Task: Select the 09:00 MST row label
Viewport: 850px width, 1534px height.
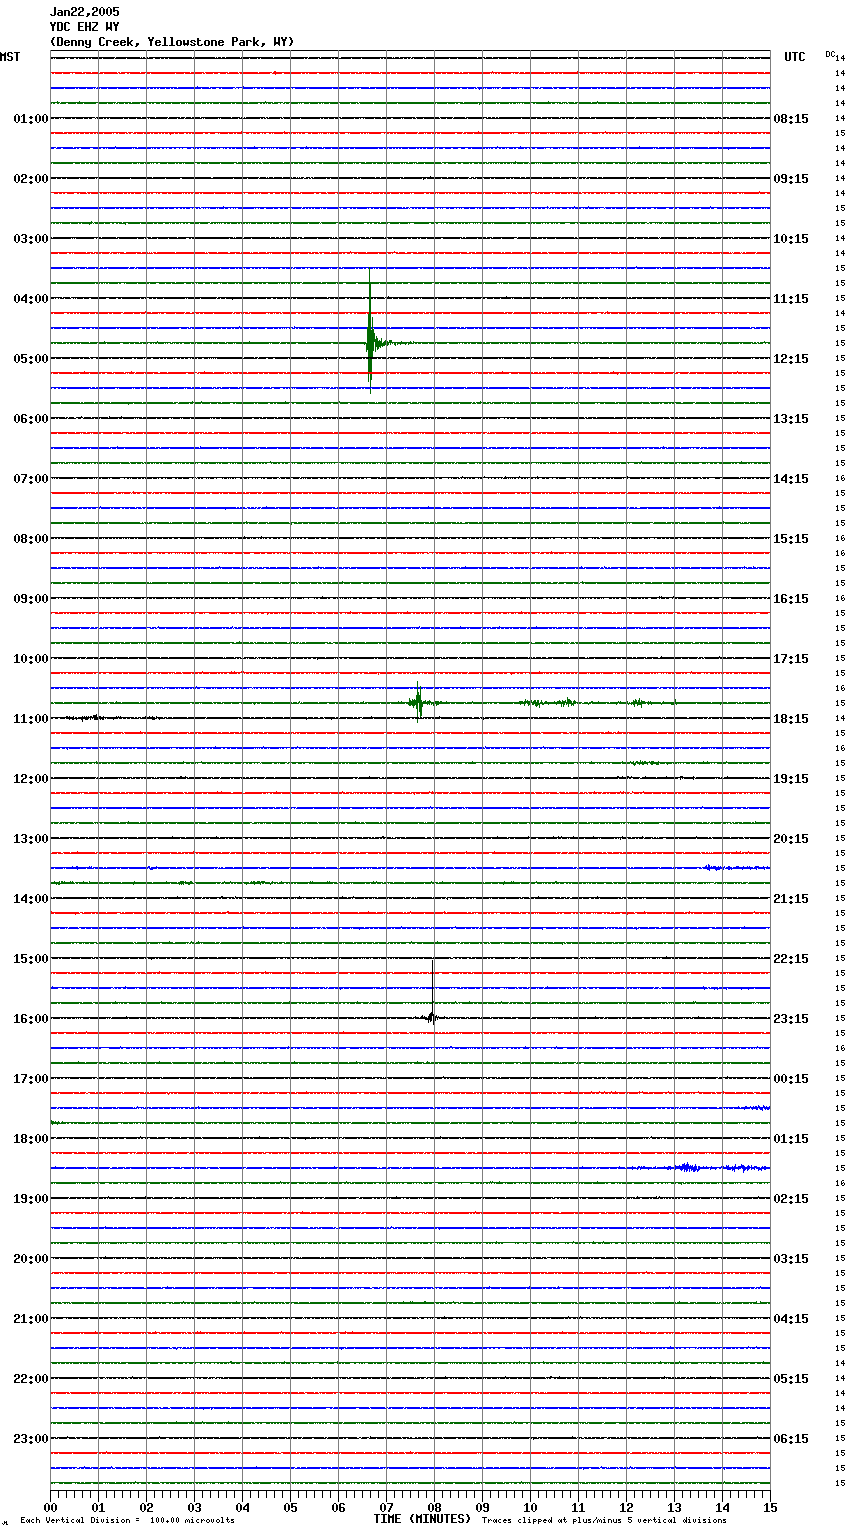Action: click(31, 599)
